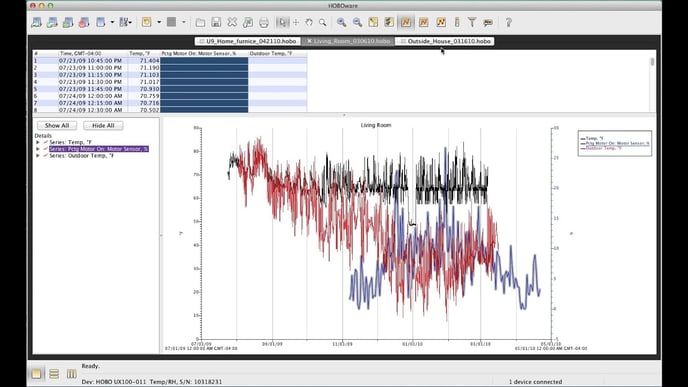Open the Help question mark icon
The width and height of the screenshot is (688, 387).
tap(508, 22)
